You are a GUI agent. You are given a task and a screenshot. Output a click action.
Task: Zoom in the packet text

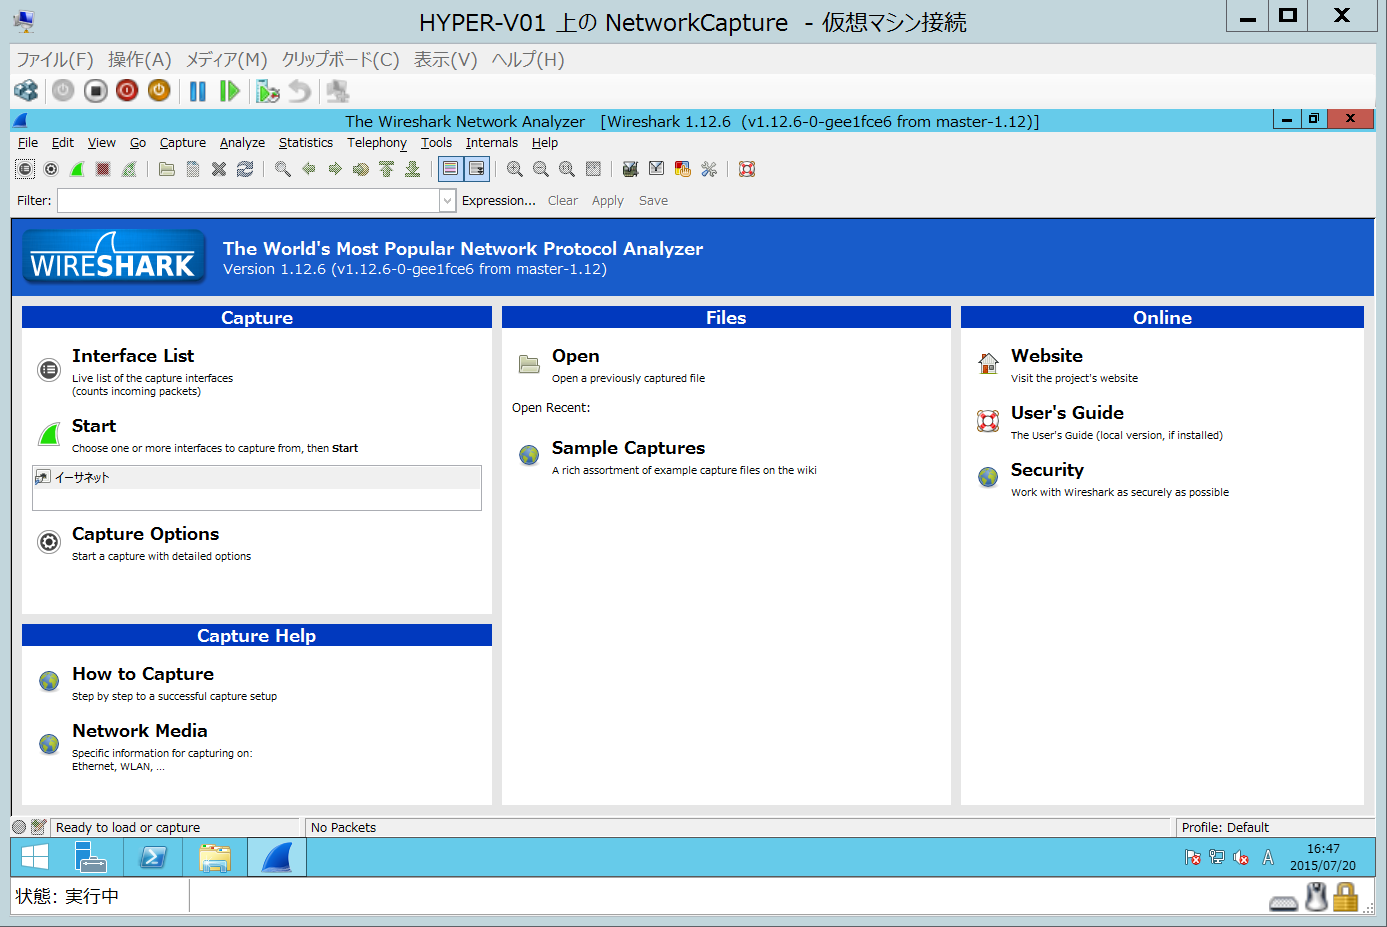[515, 169]
